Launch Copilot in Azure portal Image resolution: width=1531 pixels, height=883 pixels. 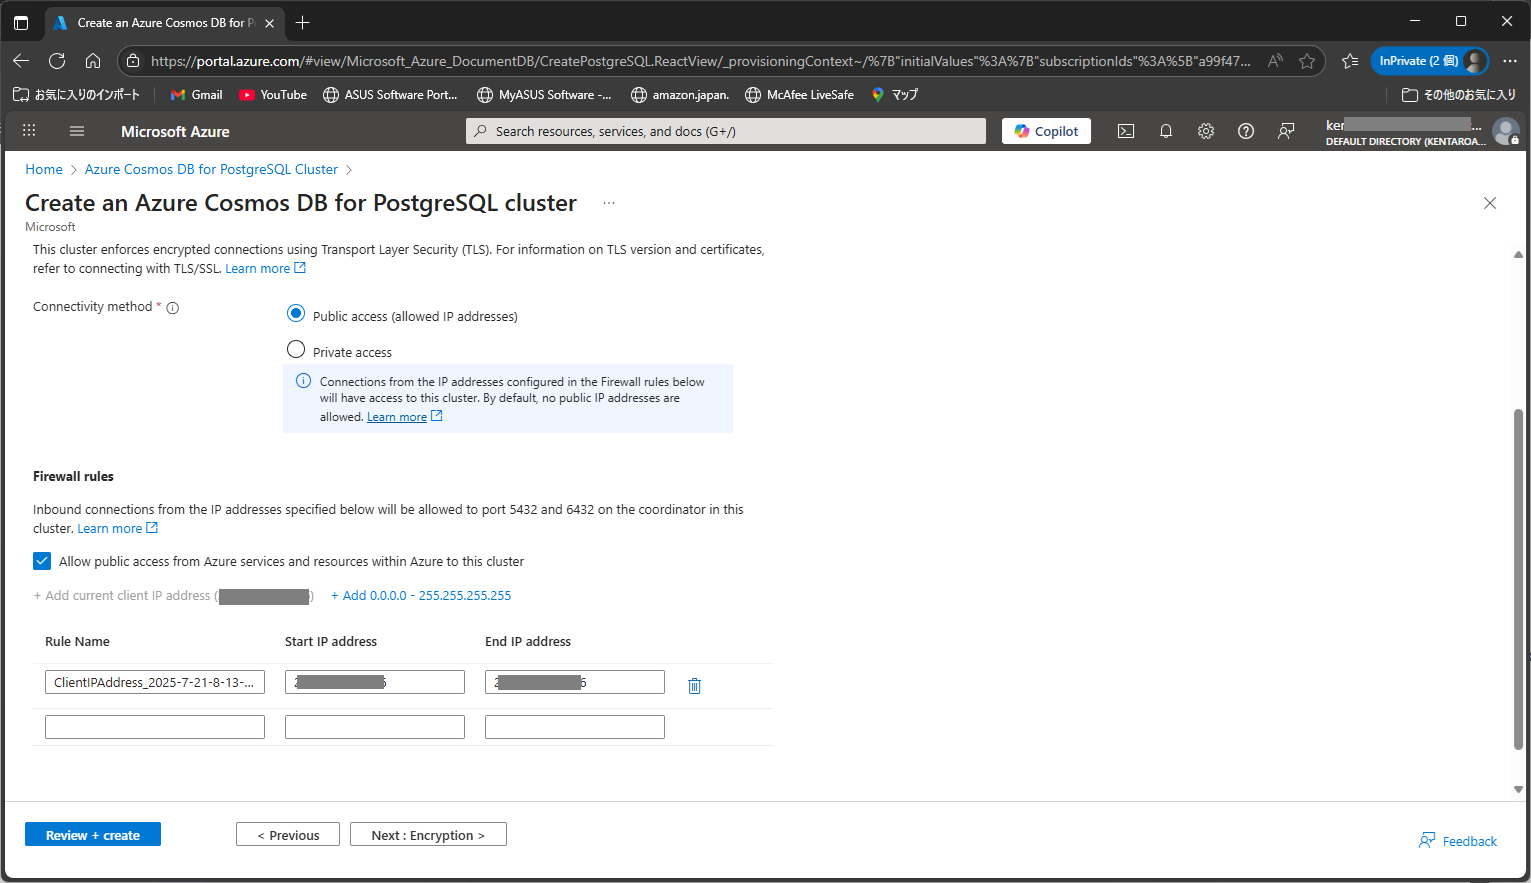click(x=1046, y=131)
